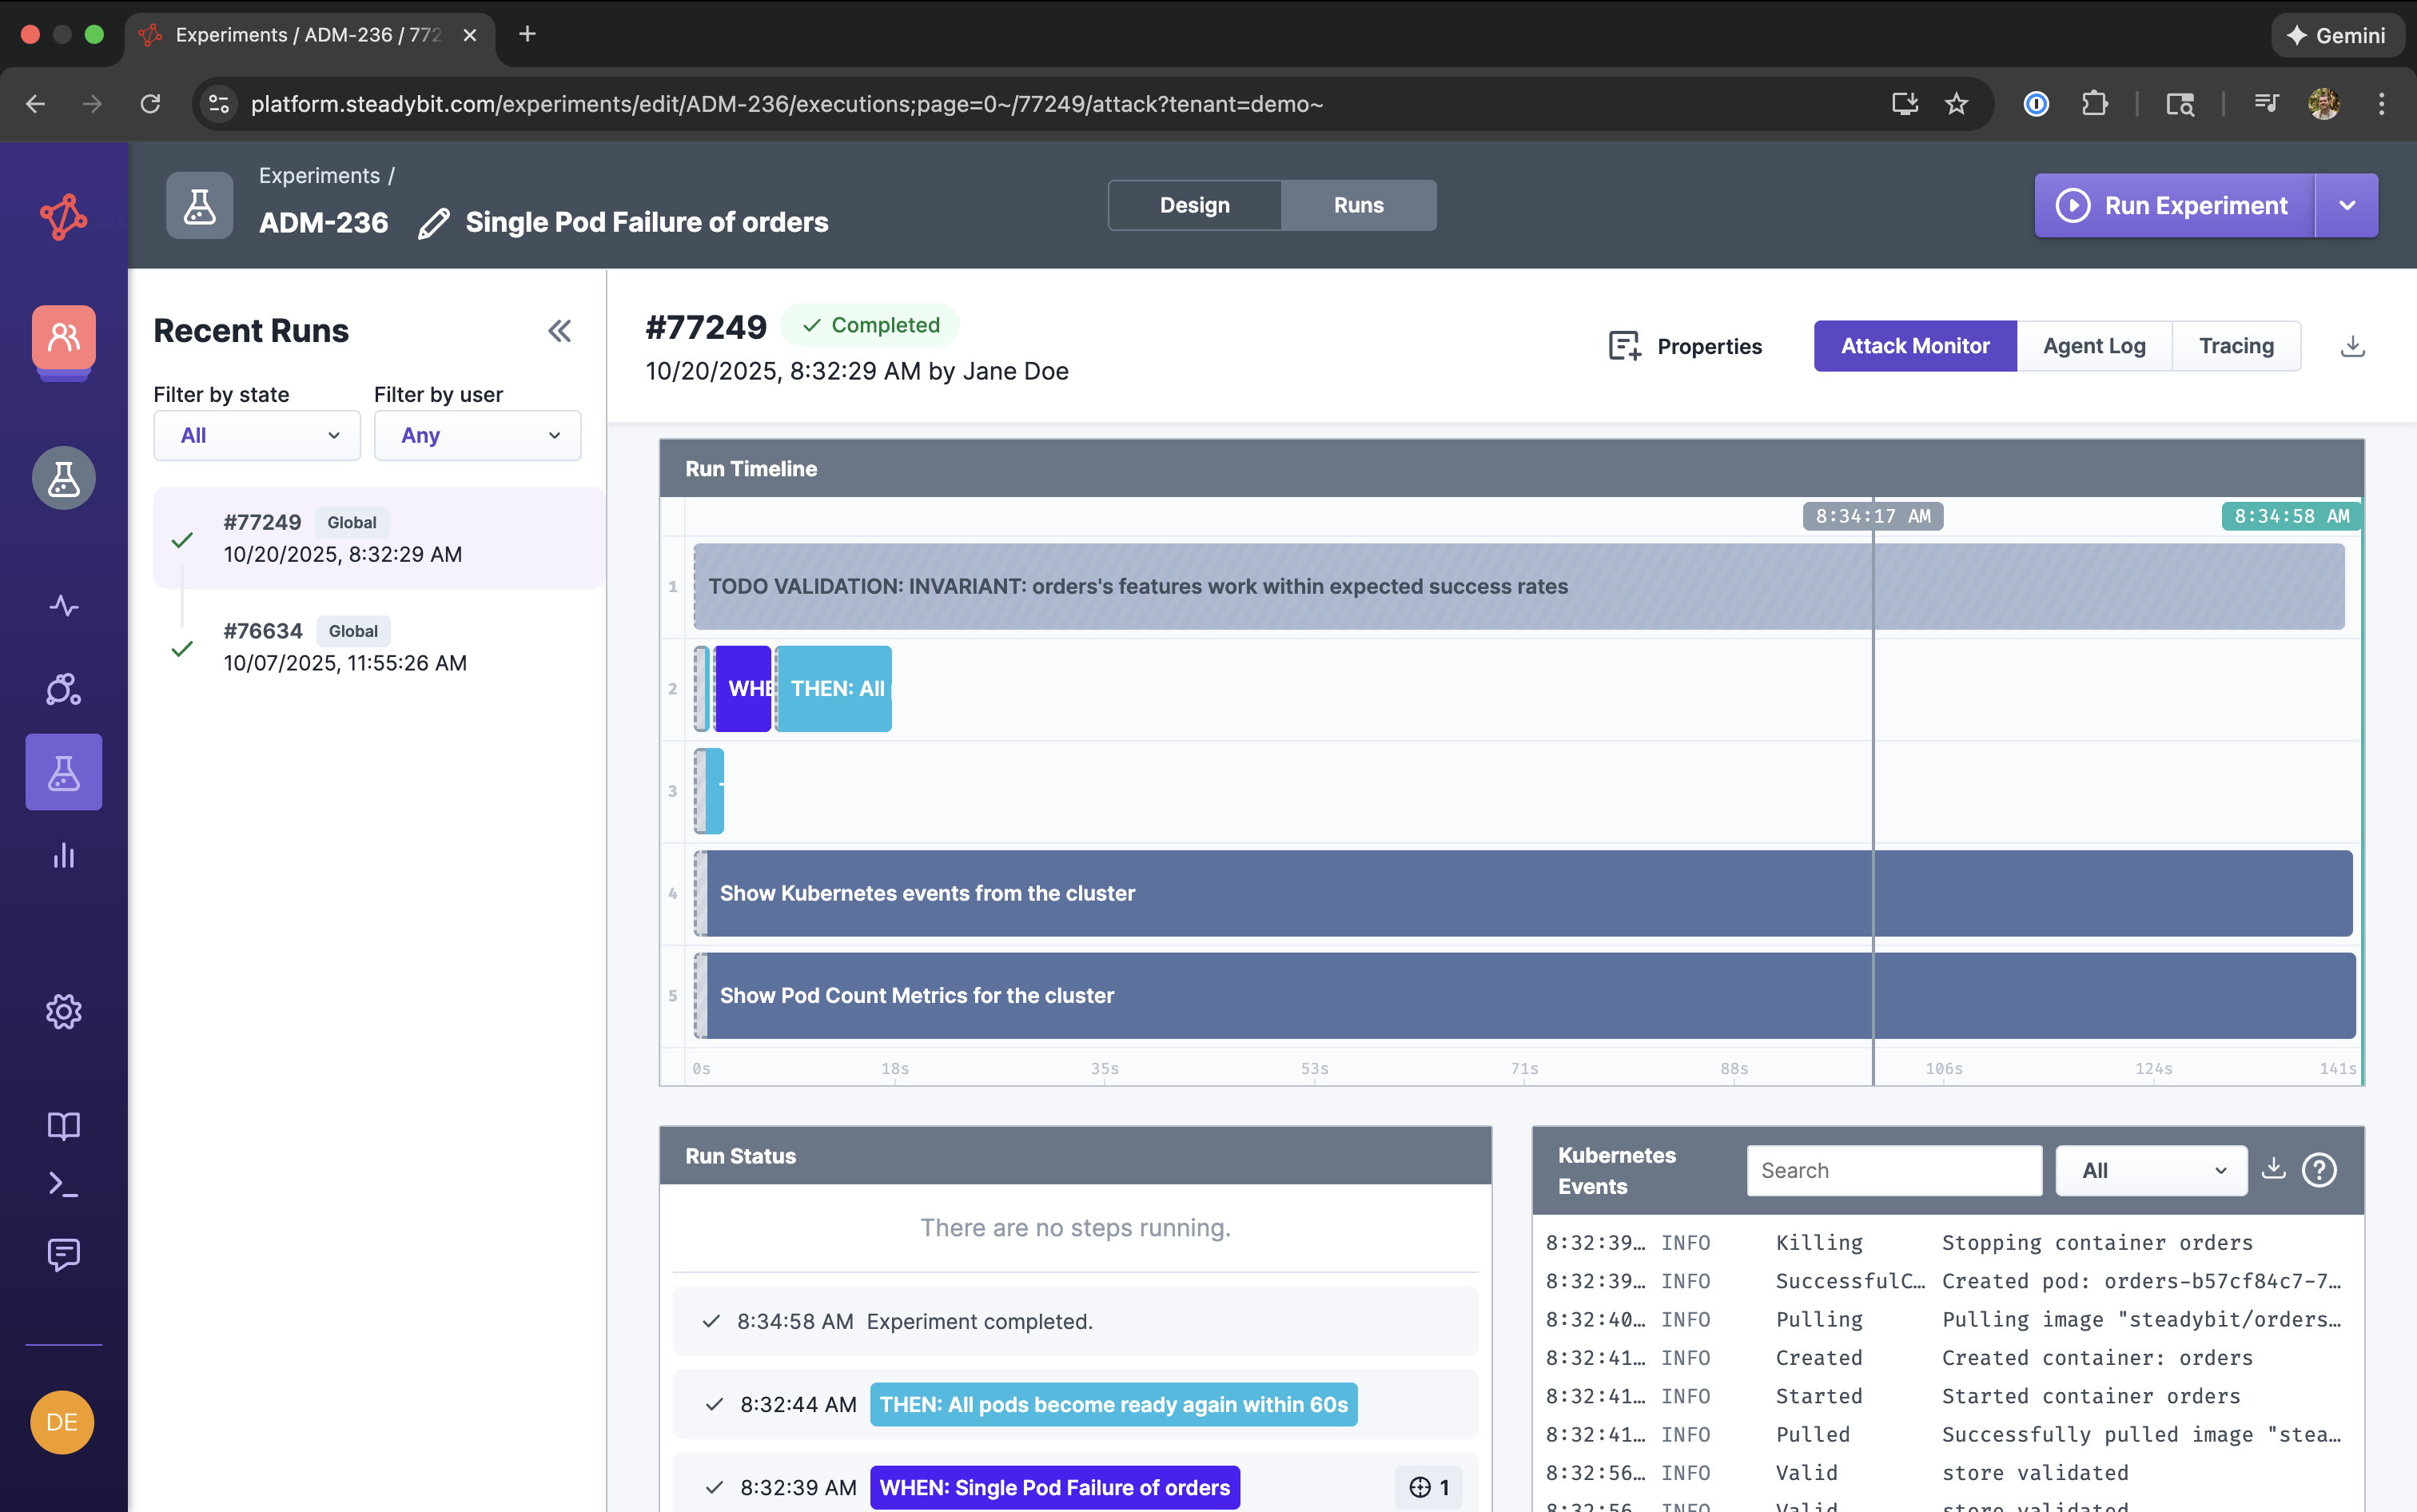Open the terminal prompt icon in sidebar
The width and height of the screenshot is (2417, 1512).
tap(63, 1185)
